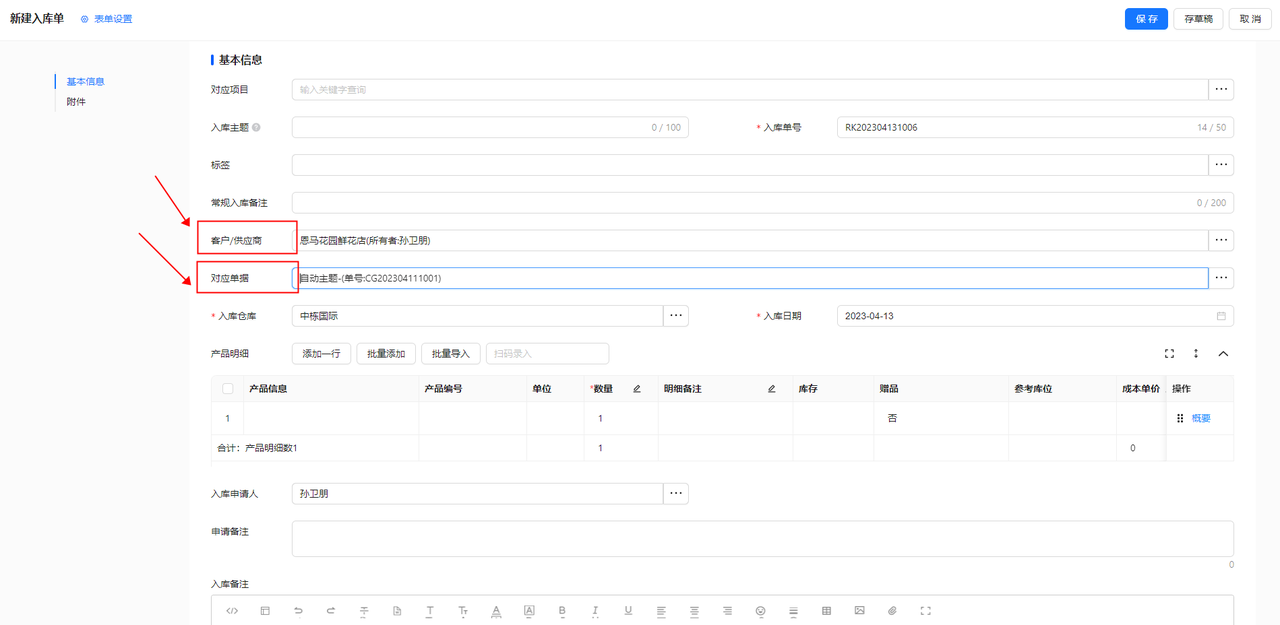Click 批量添加 button
Screen dimensions: 1280x625
click(386, 353)
